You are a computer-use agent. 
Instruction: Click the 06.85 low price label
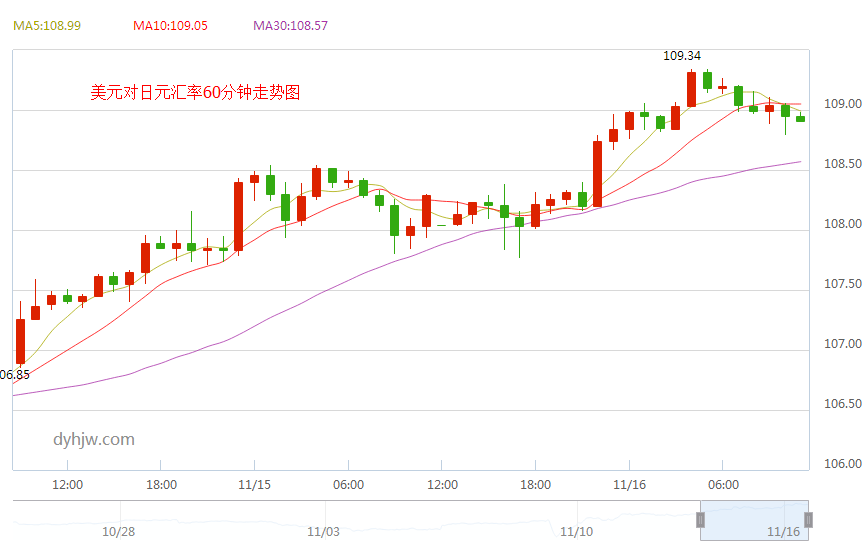[15, 375]
